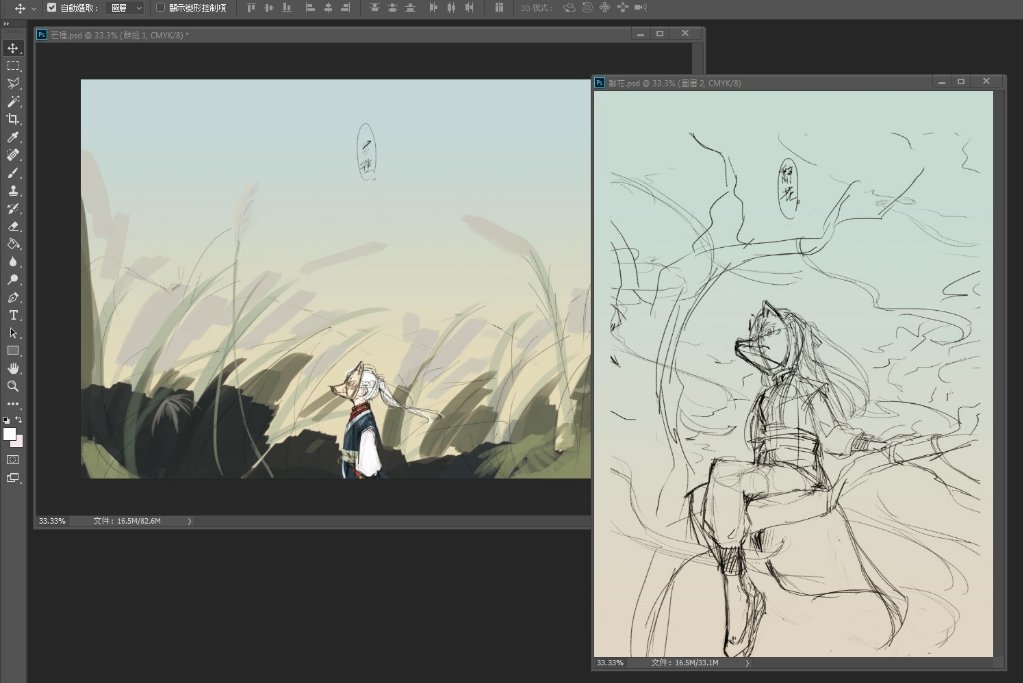Maximize the left document window
Image resolution: width=1023 pixels, height=683 pixels.
click(660, 33)
